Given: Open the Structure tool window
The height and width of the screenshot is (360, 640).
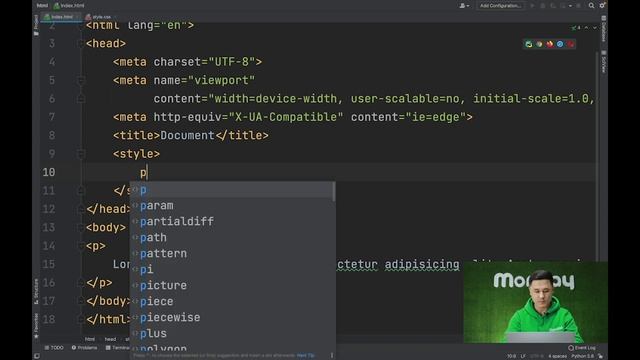Looking at the screenshot, I should point(36,291).
